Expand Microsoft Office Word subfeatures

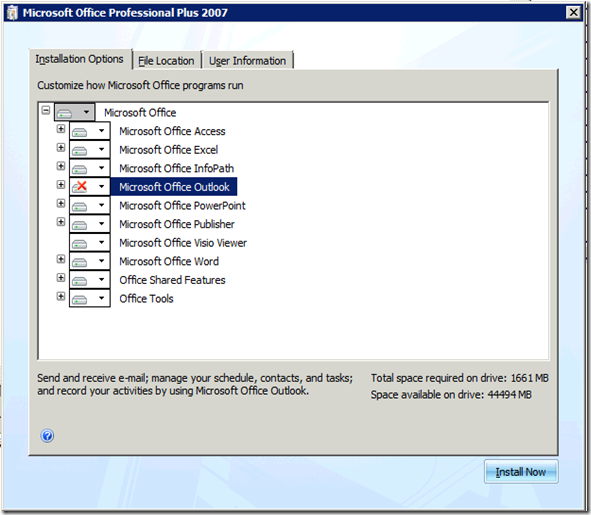point(61,259)
